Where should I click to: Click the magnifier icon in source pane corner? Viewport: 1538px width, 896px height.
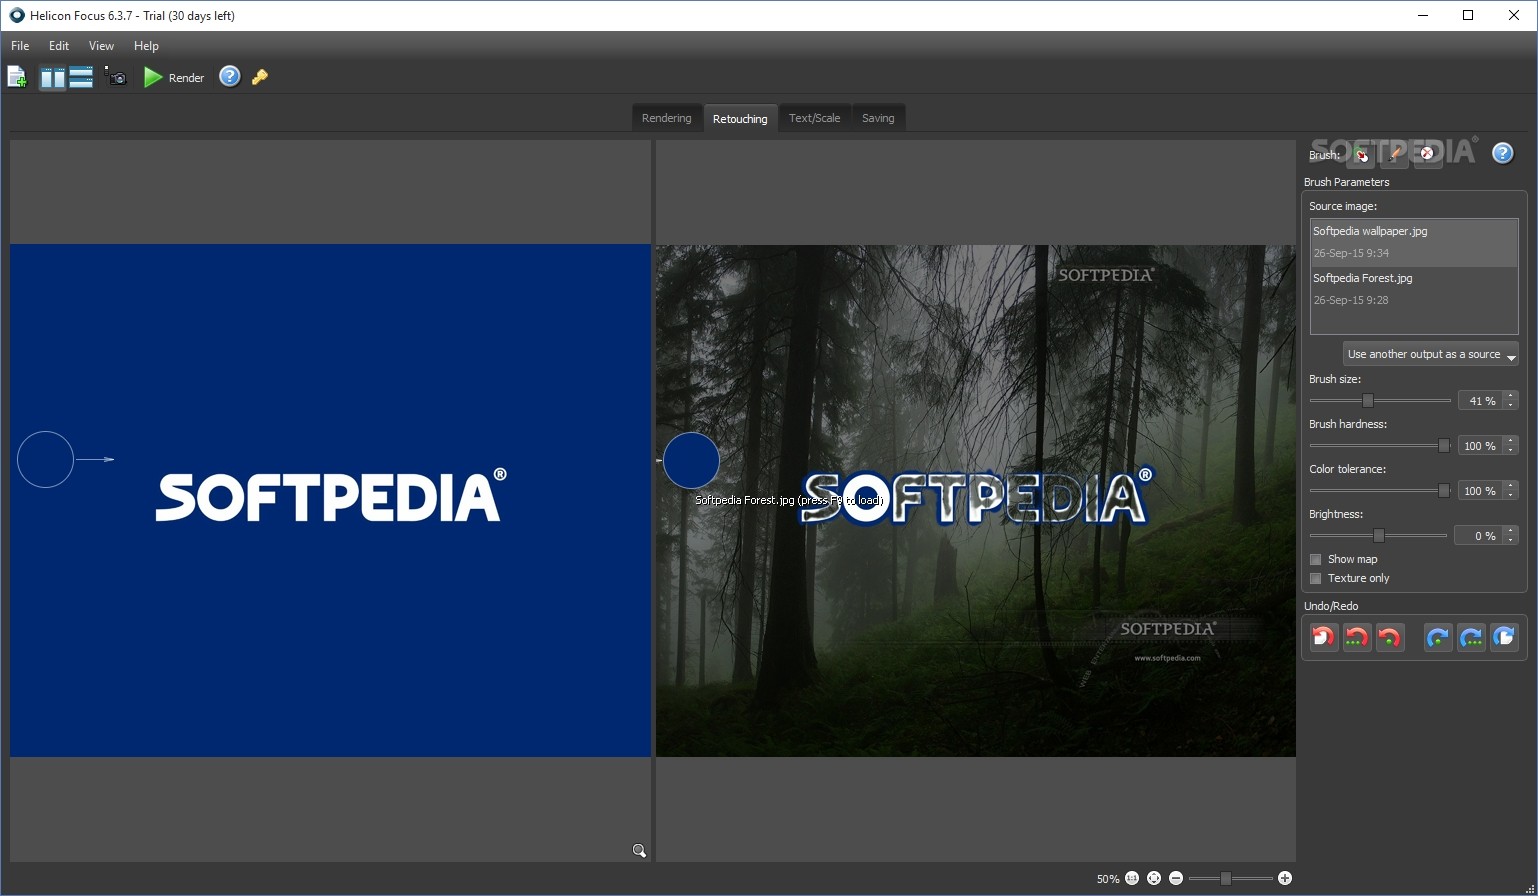pos(639,851)
